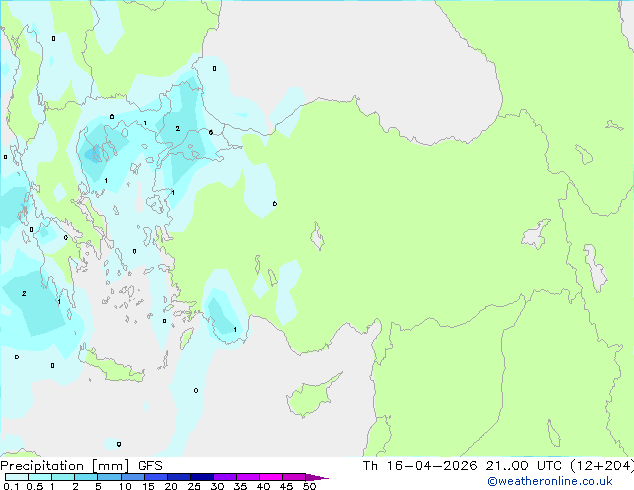634x490 pixels.
Task: Click the "10" legend scale label
Action: coord(125,486)
